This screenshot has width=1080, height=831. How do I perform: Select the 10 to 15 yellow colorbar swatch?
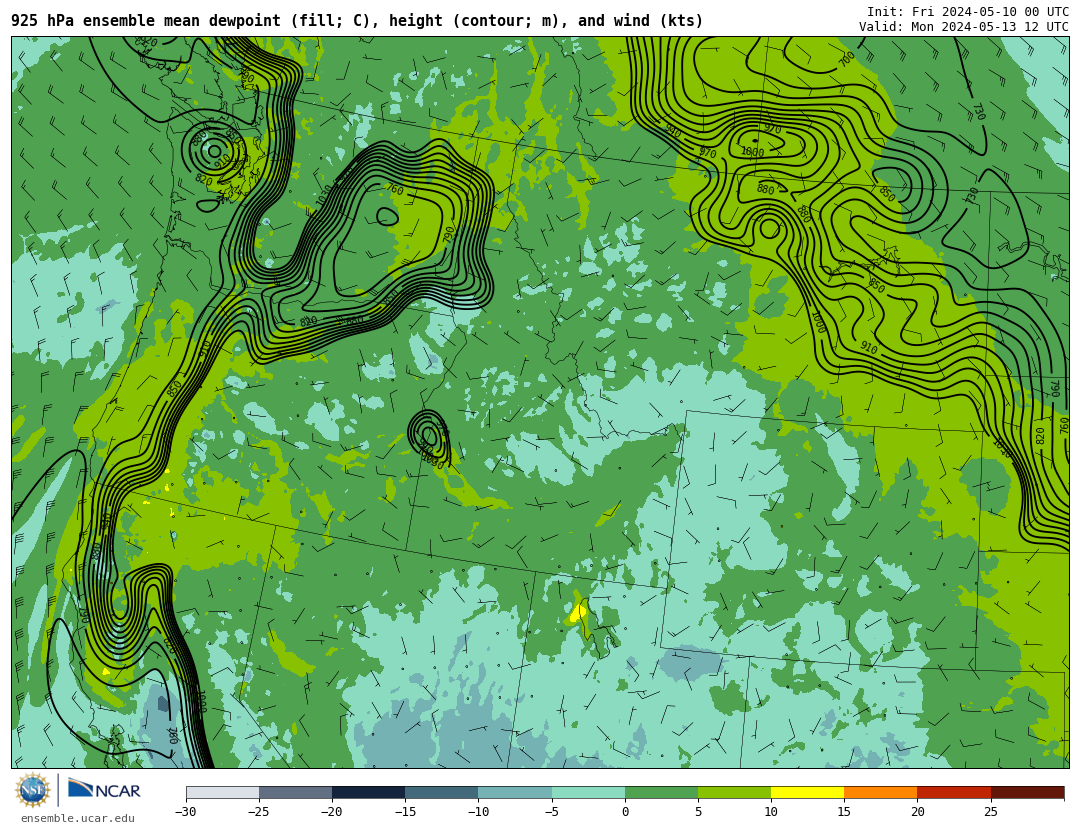807,793
